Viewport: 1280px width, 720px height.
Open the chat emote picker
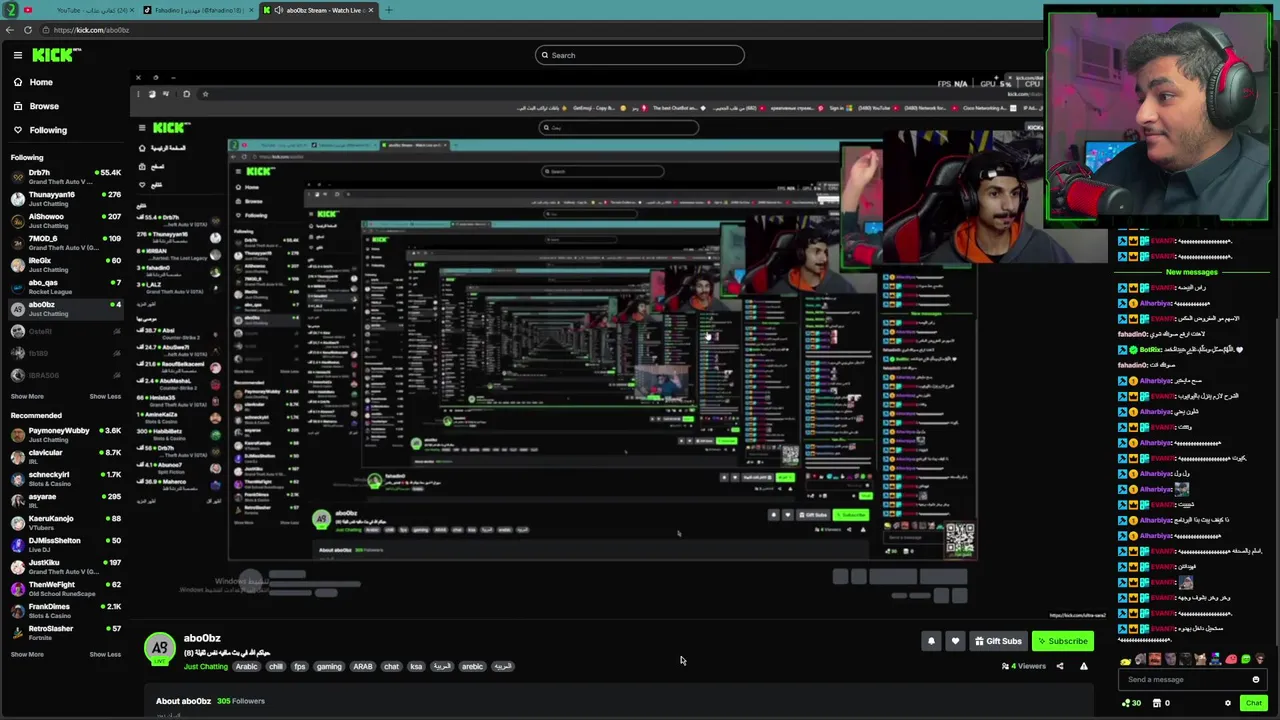point(1256,680)
